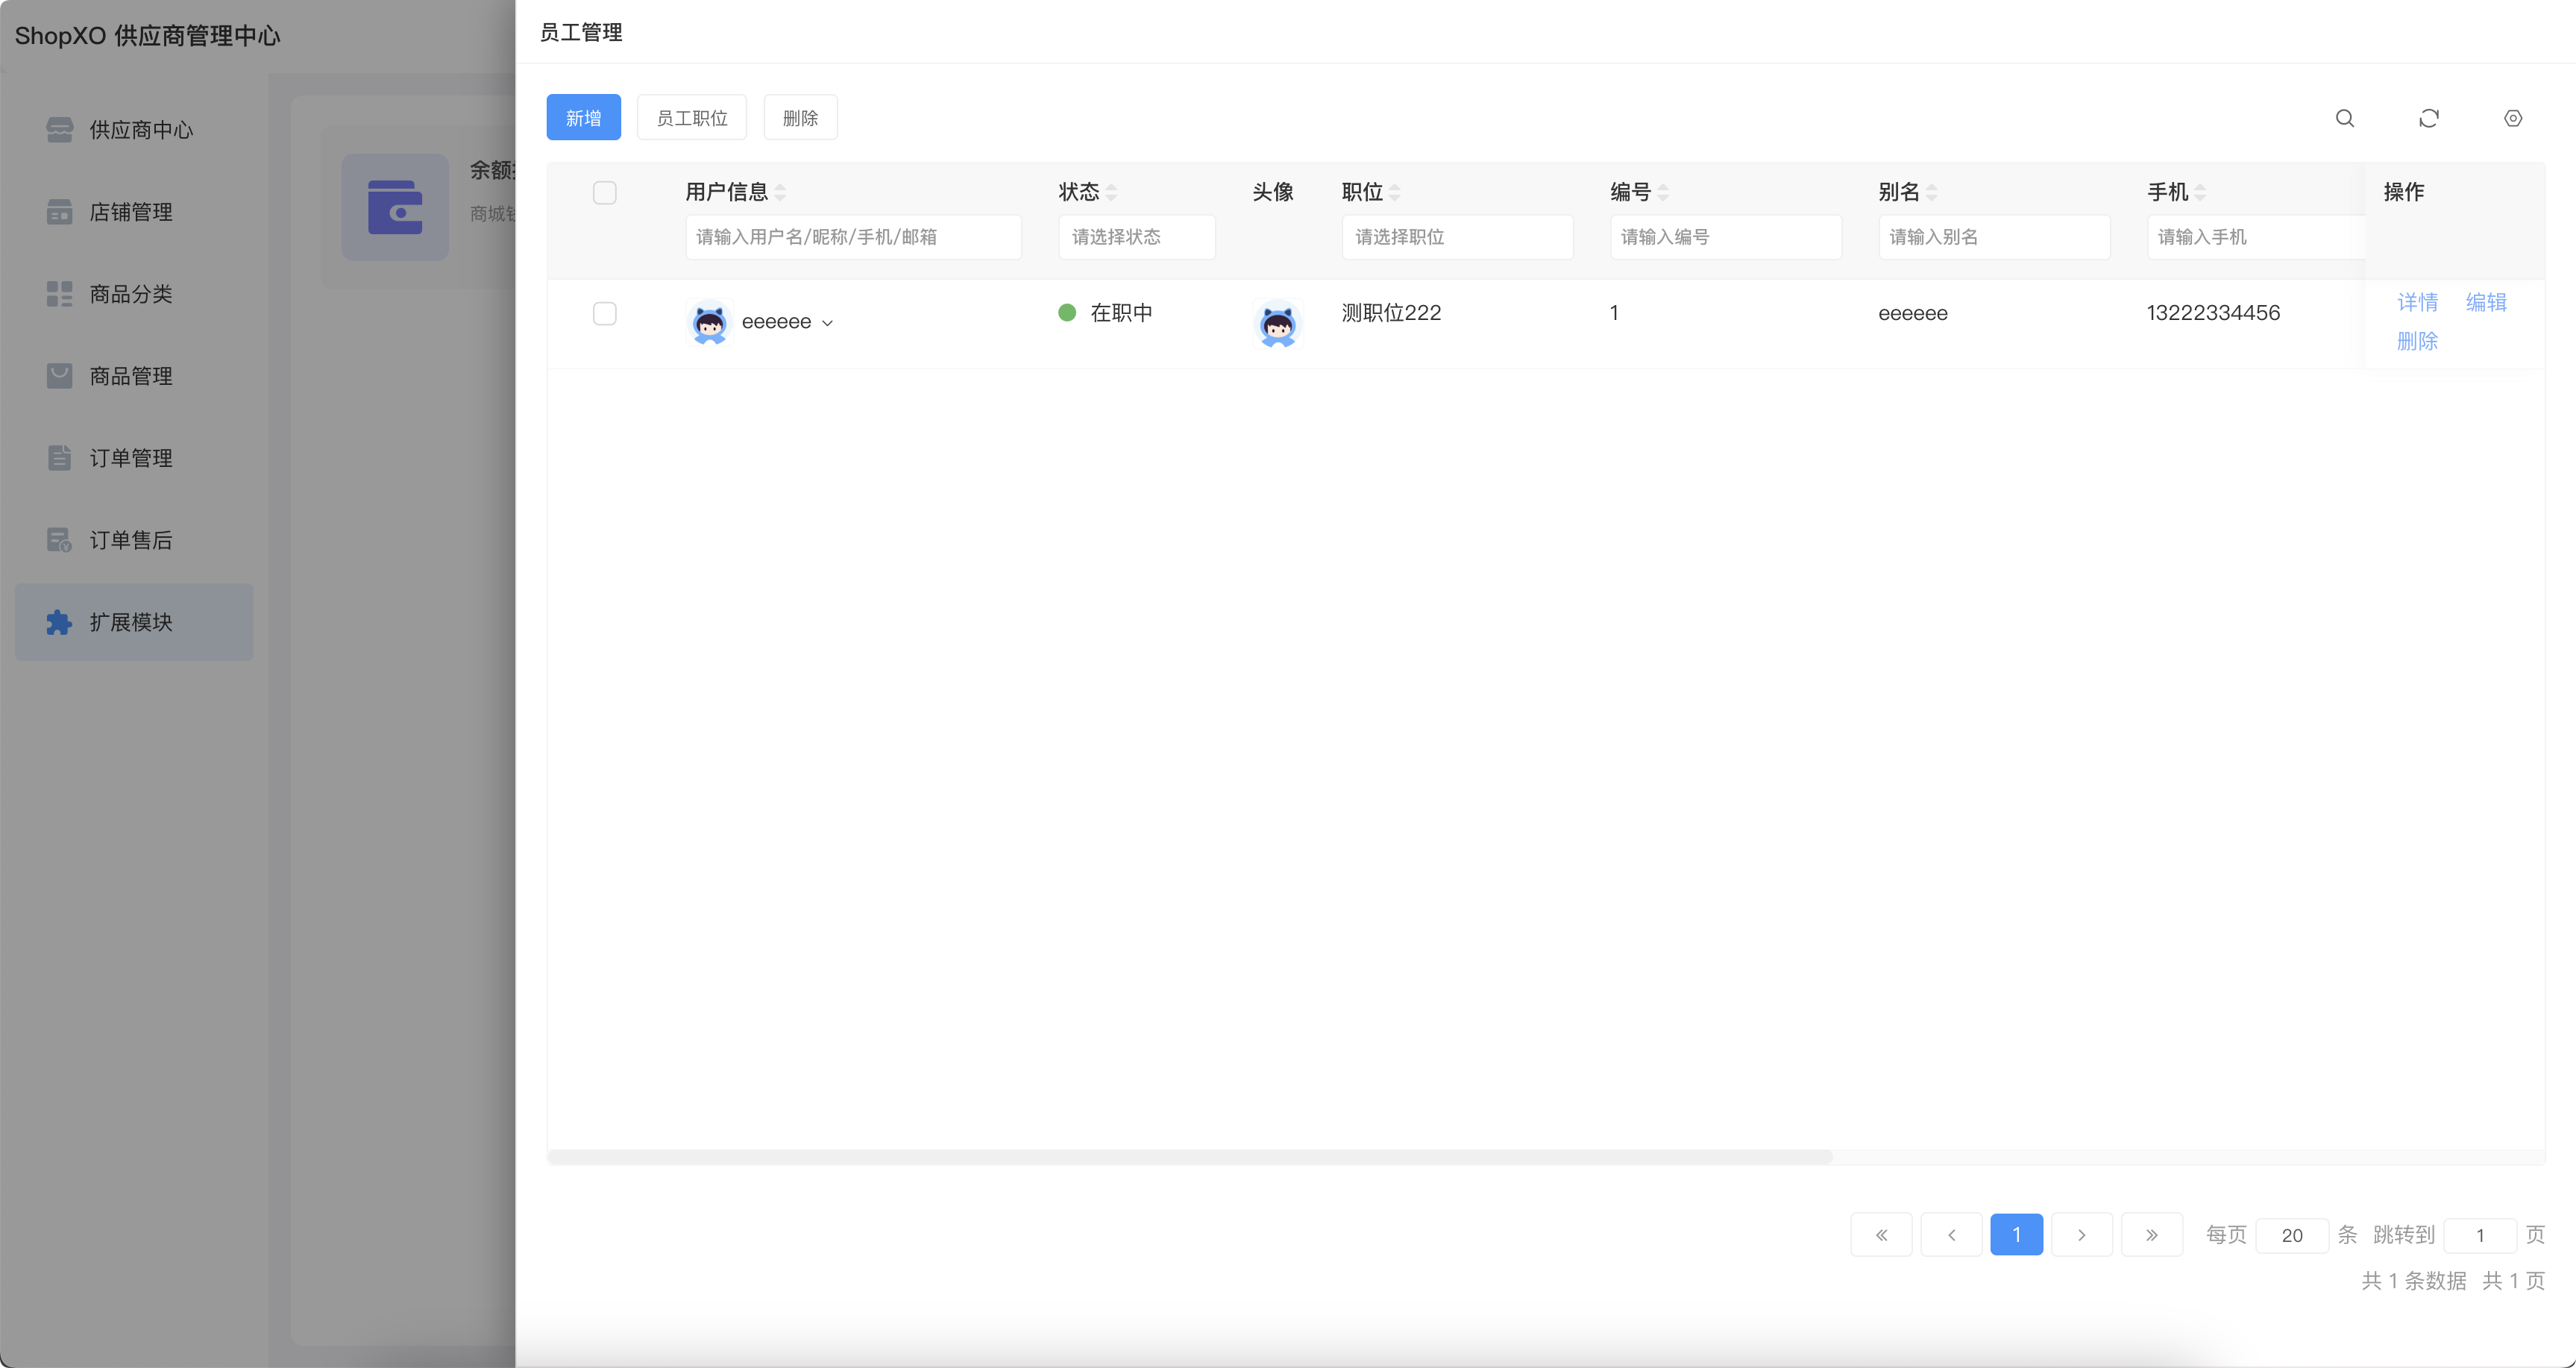Viewport: 2576px width, 1368px height.
Task: Toggle the select-all checkbox in table header
Action: click(x=604, y=192)
